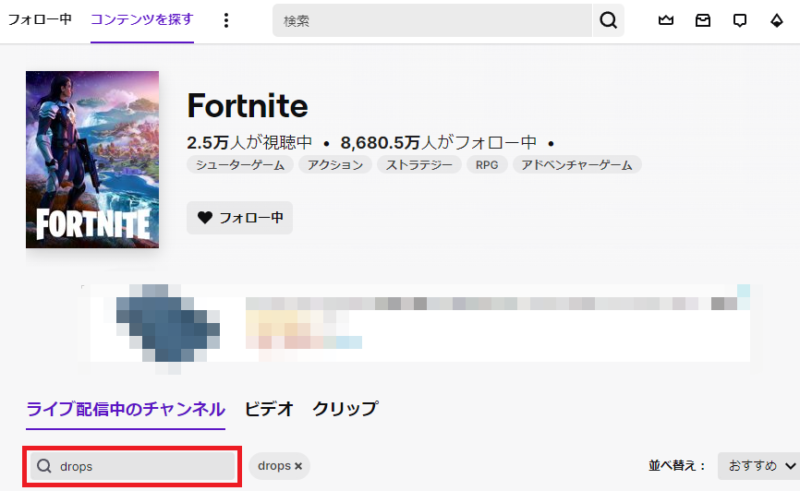Open the three-dot more menu
This screenshot has width=800, height=491.
tap(226, 20)
